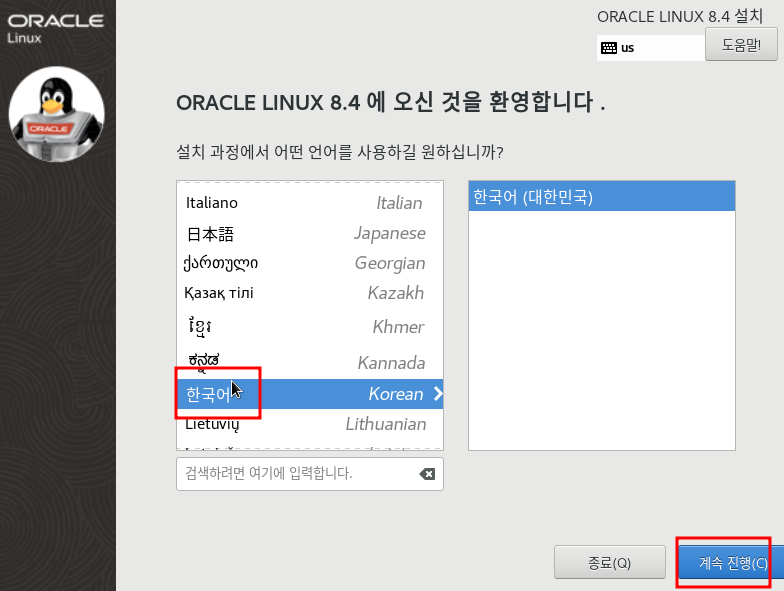Choose the 한국어 (대한민국) locale entry

click(602, 196)
